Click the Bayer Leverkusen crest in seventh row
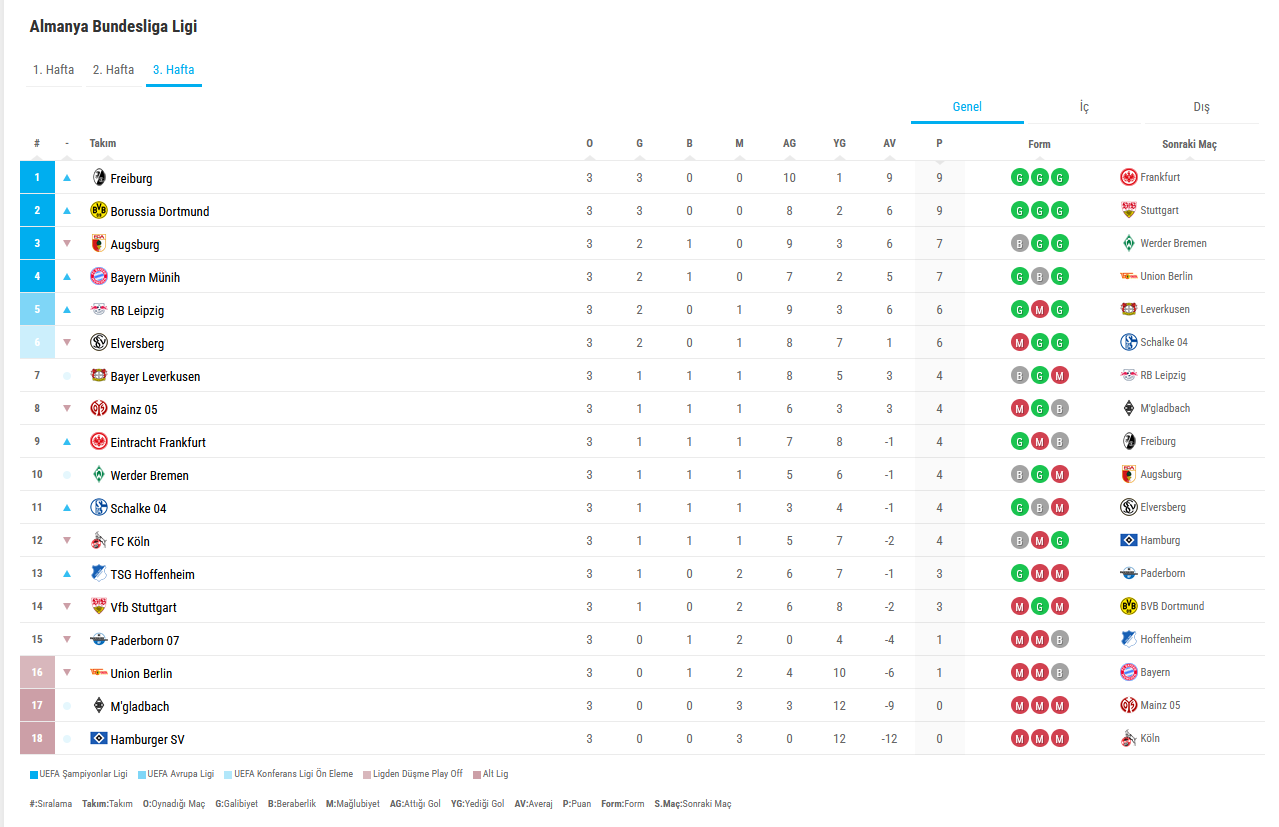The width and height of the screenshot is (1279, 827). click(x=98, y=375)
